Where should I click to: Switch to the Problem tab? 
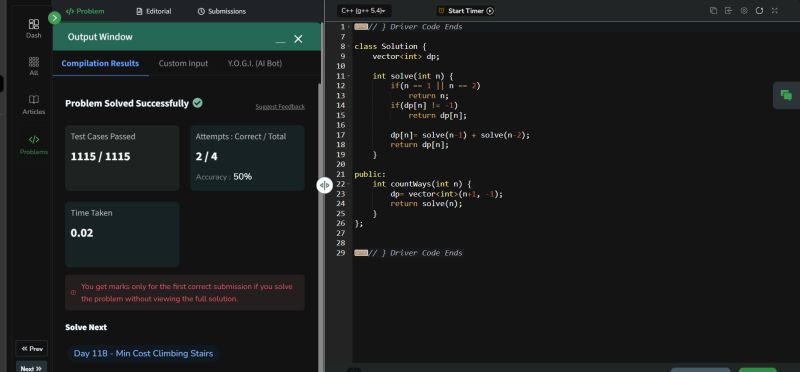[x=85, y=11]
